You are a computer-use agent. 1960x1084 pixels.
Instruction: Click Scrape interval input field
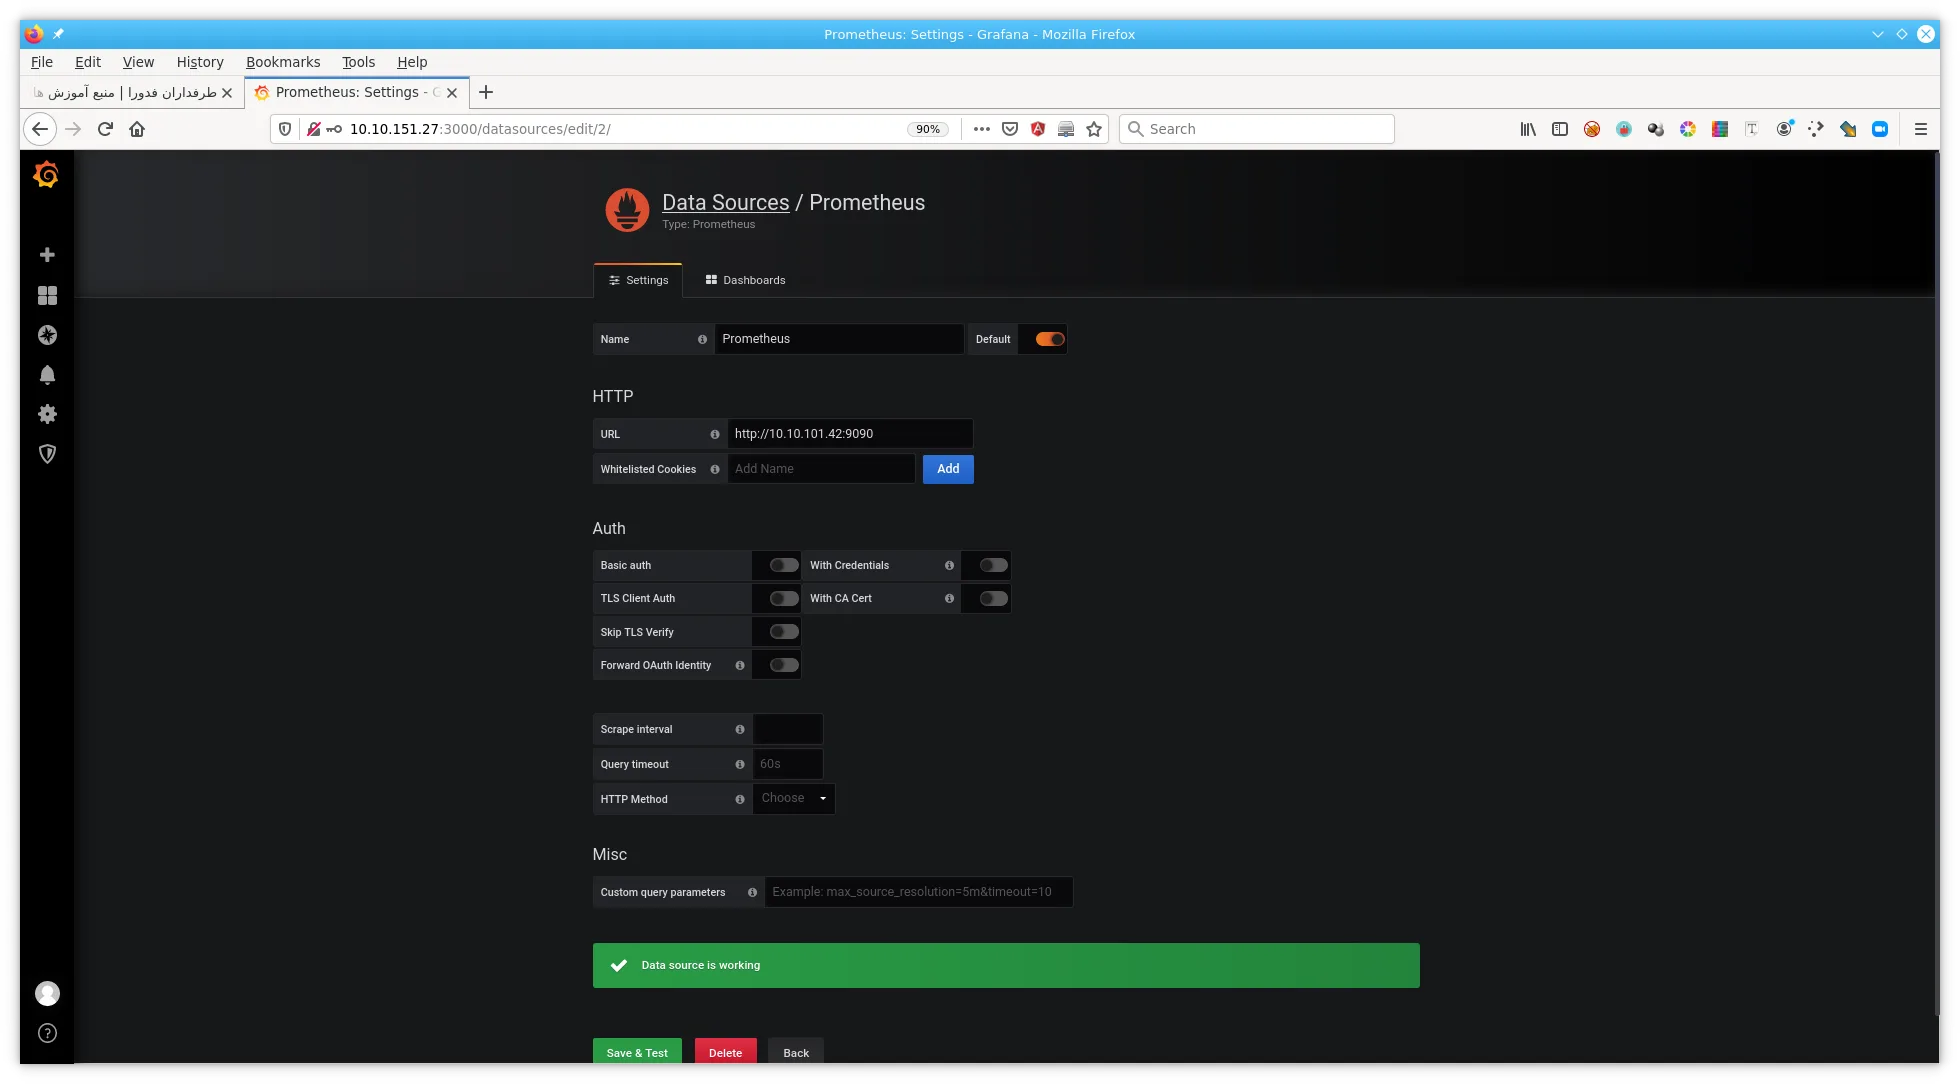point(788,729)
